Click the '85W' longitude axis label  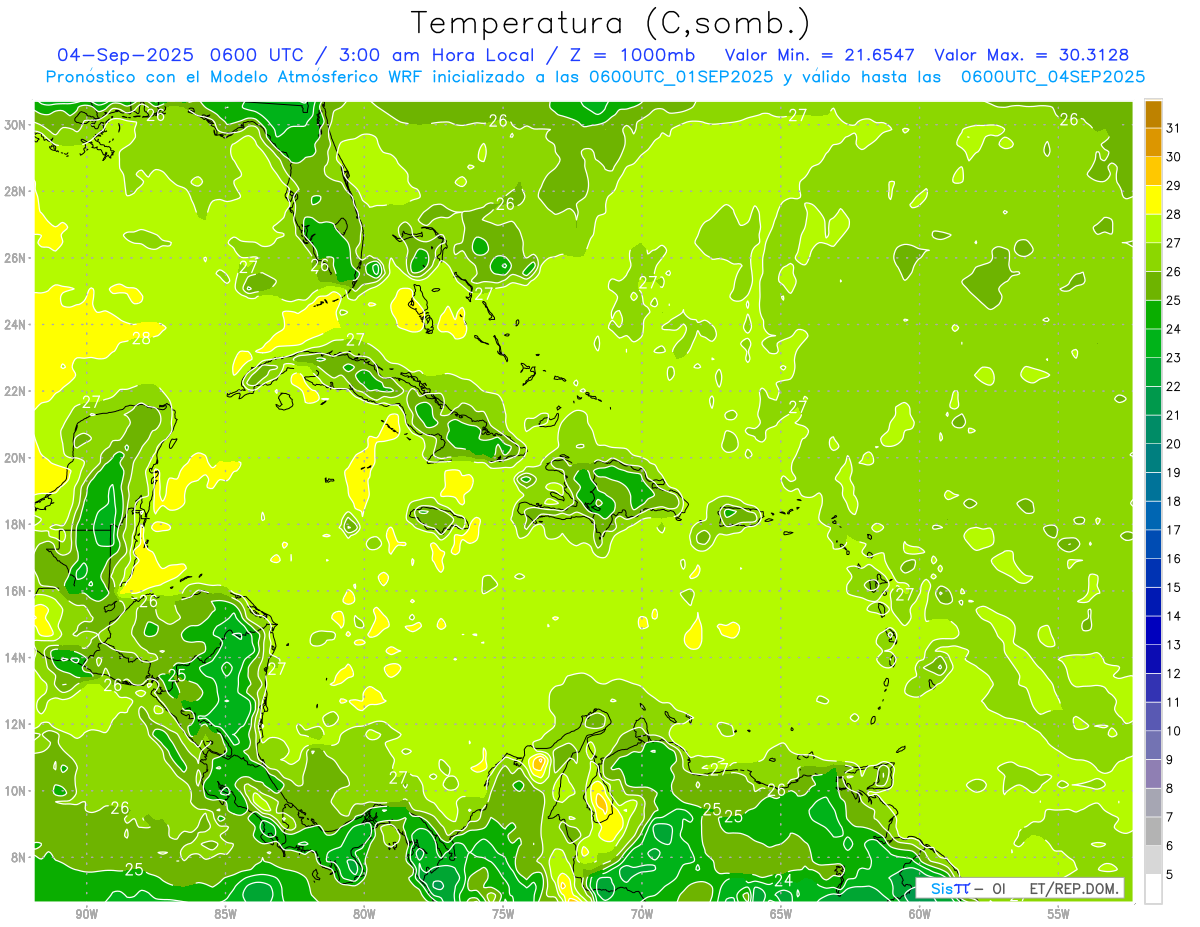pos(225,914)
